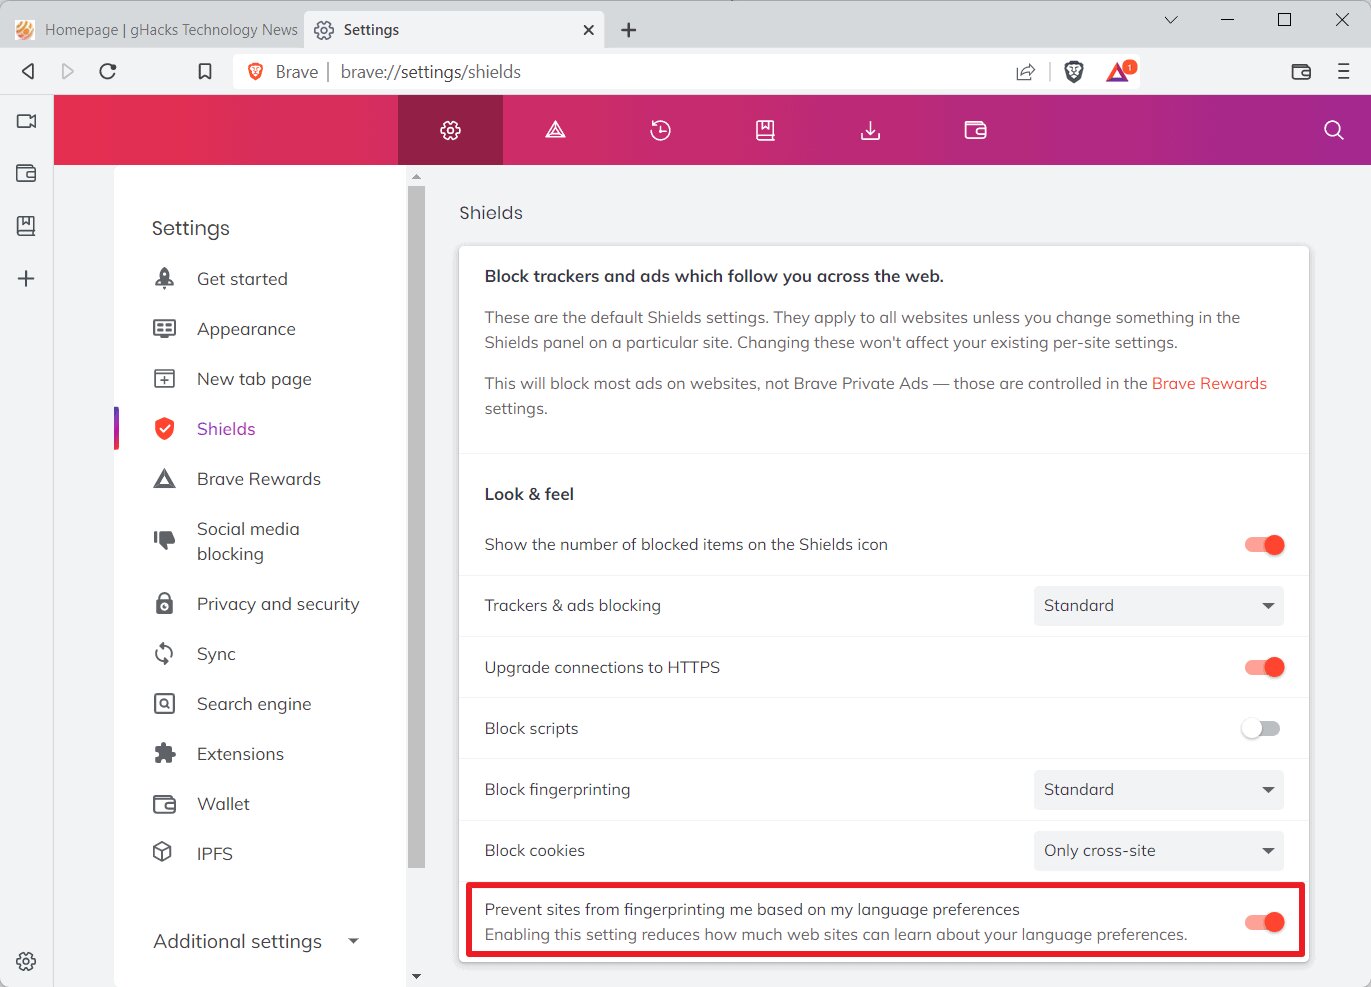Go back with the back arrow
Screen dimensions: 1371x987
coord(28,71)
